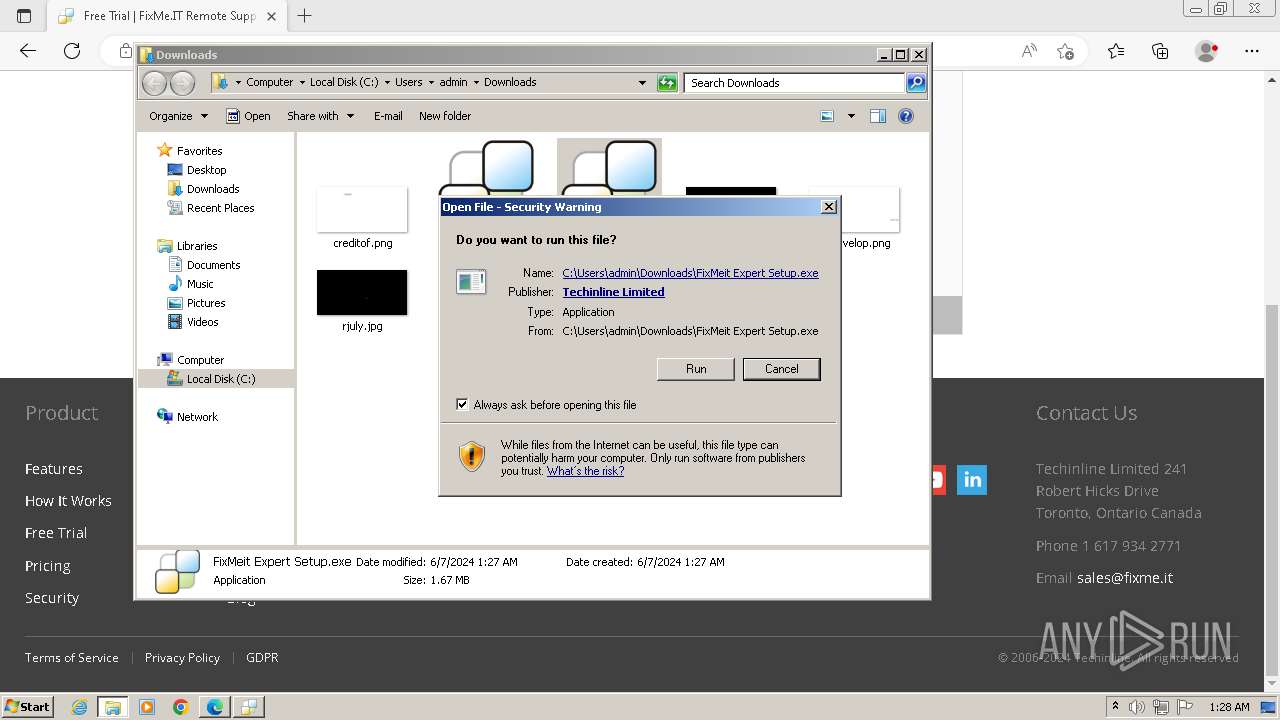Viewport: 1280px width, 720px height.
Task: Open the address bar history dropdown arrow
Action: 642,83
